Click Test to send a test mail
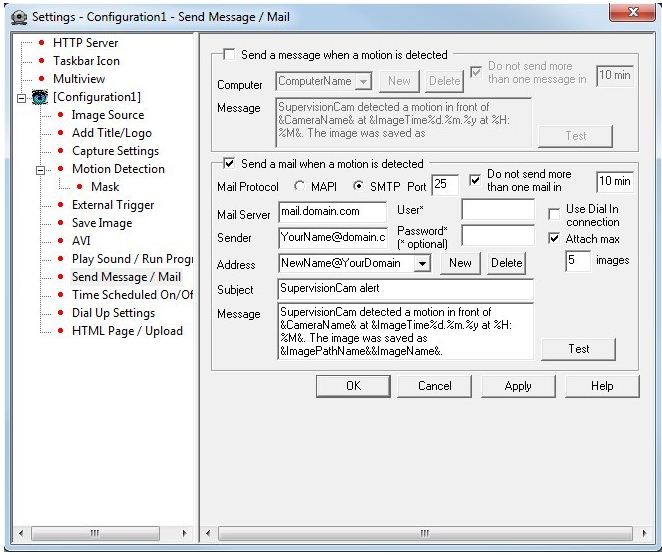This screenshot has width=662, height=555. pos(578,349)
